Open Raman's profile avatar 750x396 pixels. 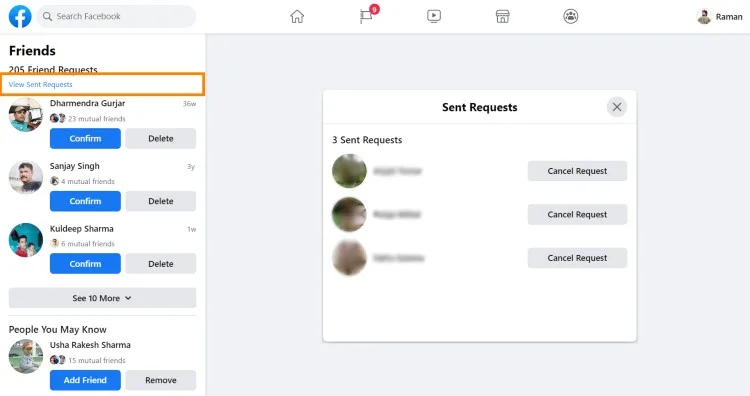pos(704,16)
